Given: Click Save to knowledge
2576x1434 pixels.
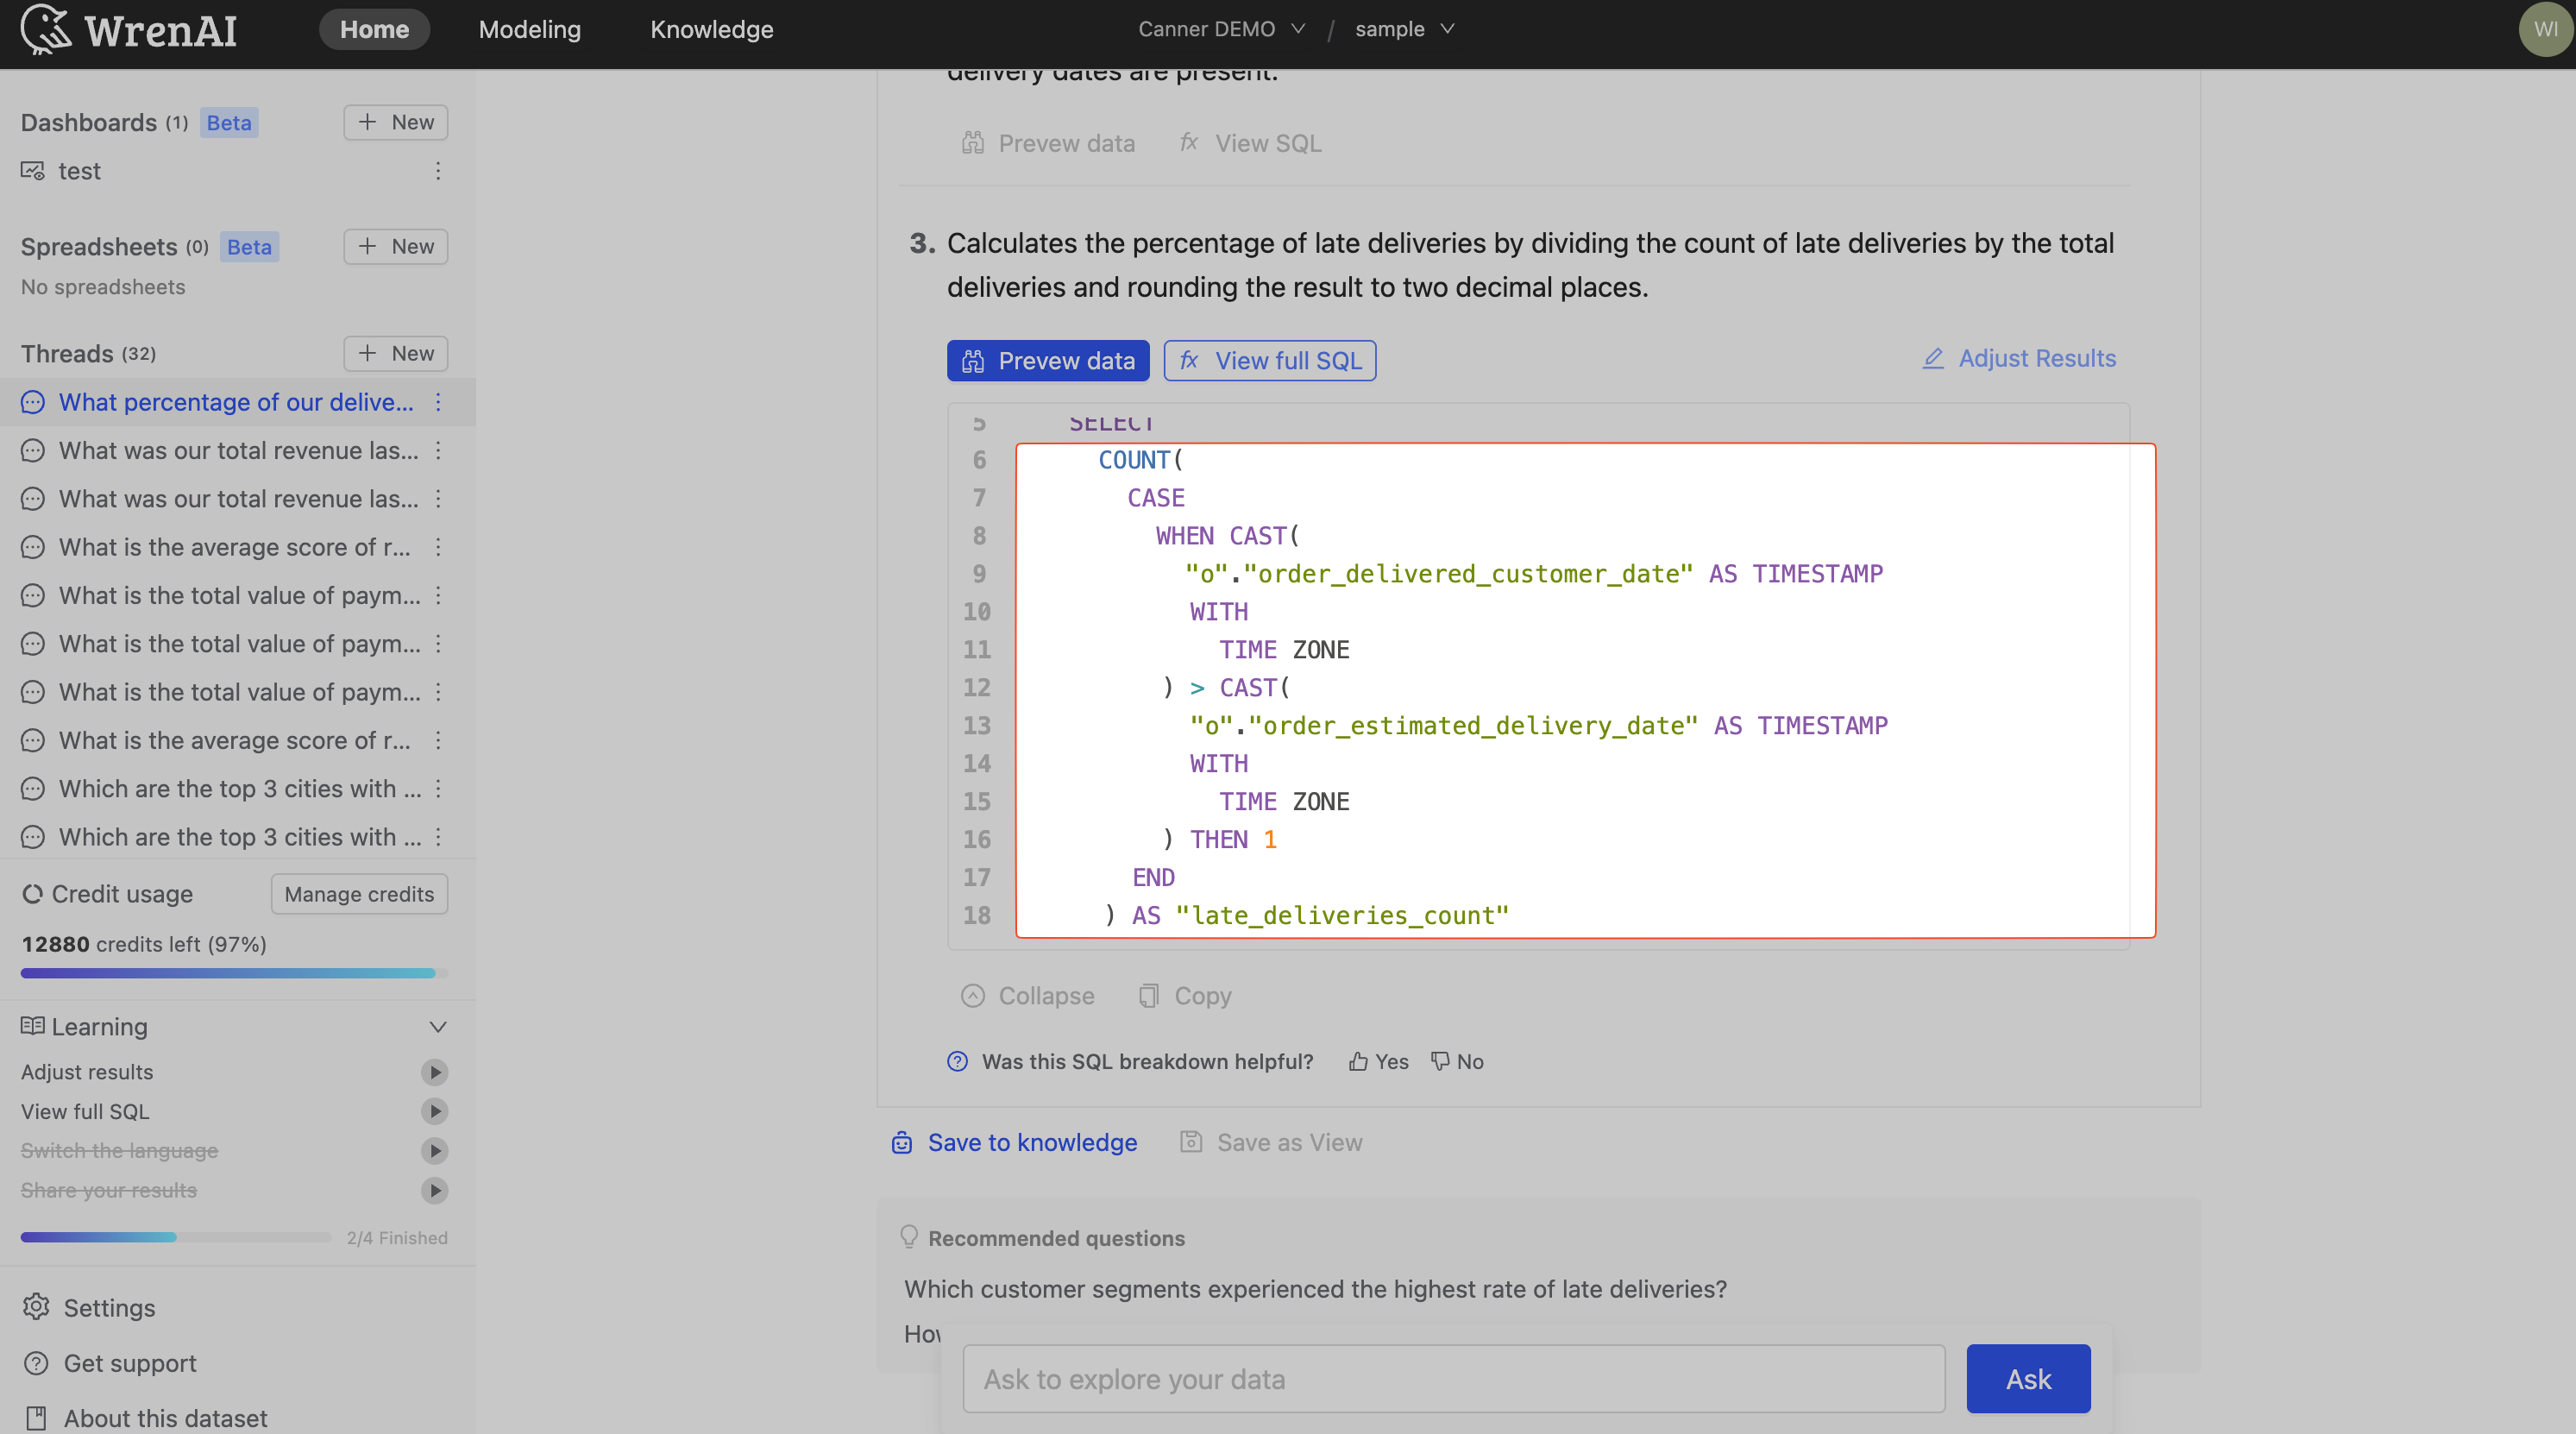Looking at the screenshot, I should (x=1014, y=1142).
